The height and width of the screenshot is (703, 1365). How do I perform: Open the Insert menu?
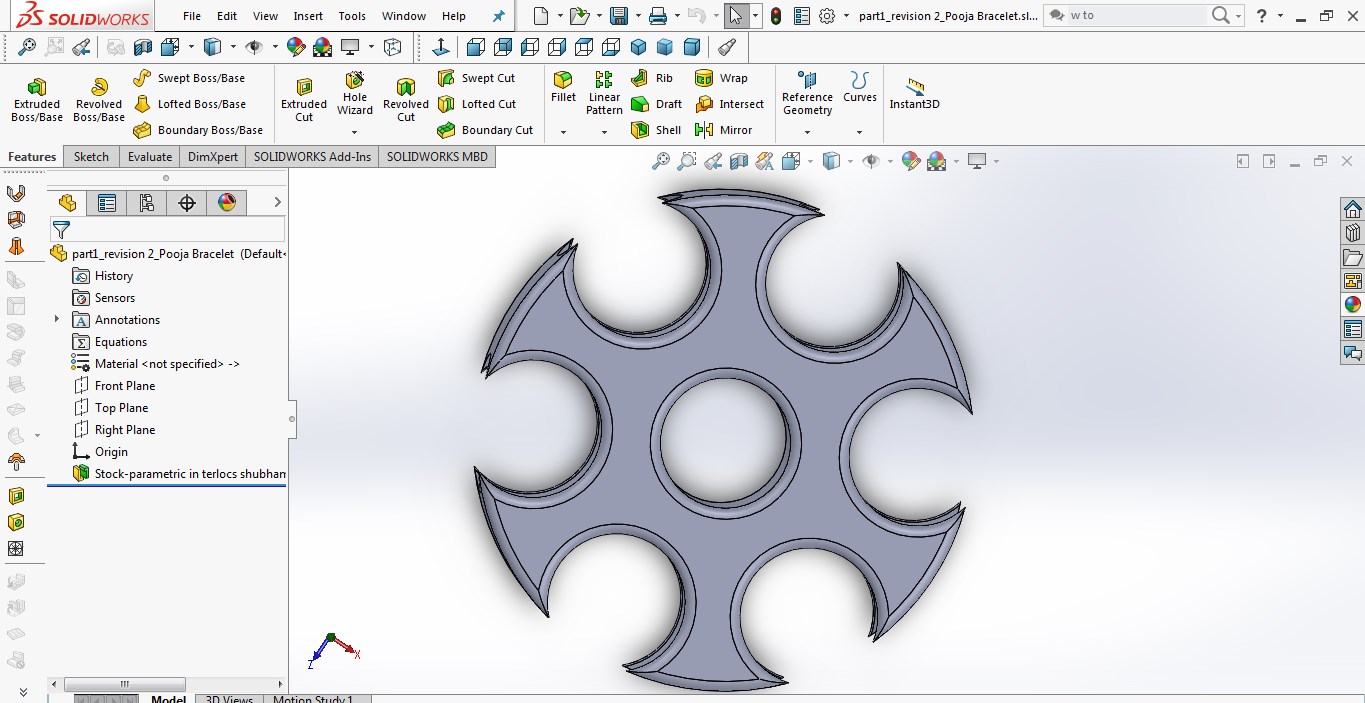pyautogui.click(x=308, y=16)
